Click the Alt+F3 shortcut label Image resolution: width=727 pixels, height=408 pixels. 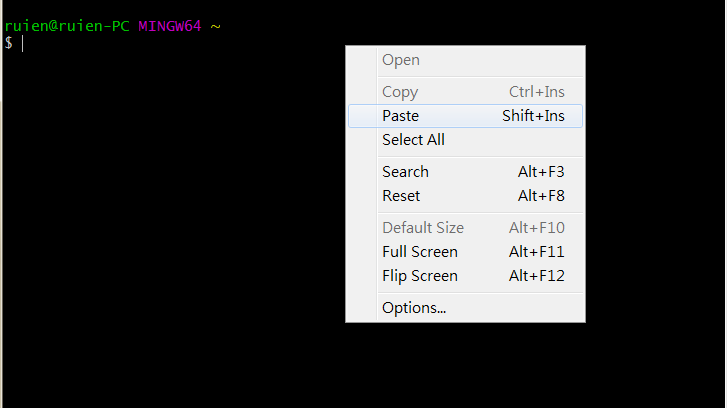pyautogui.click(x=541, y=172)
